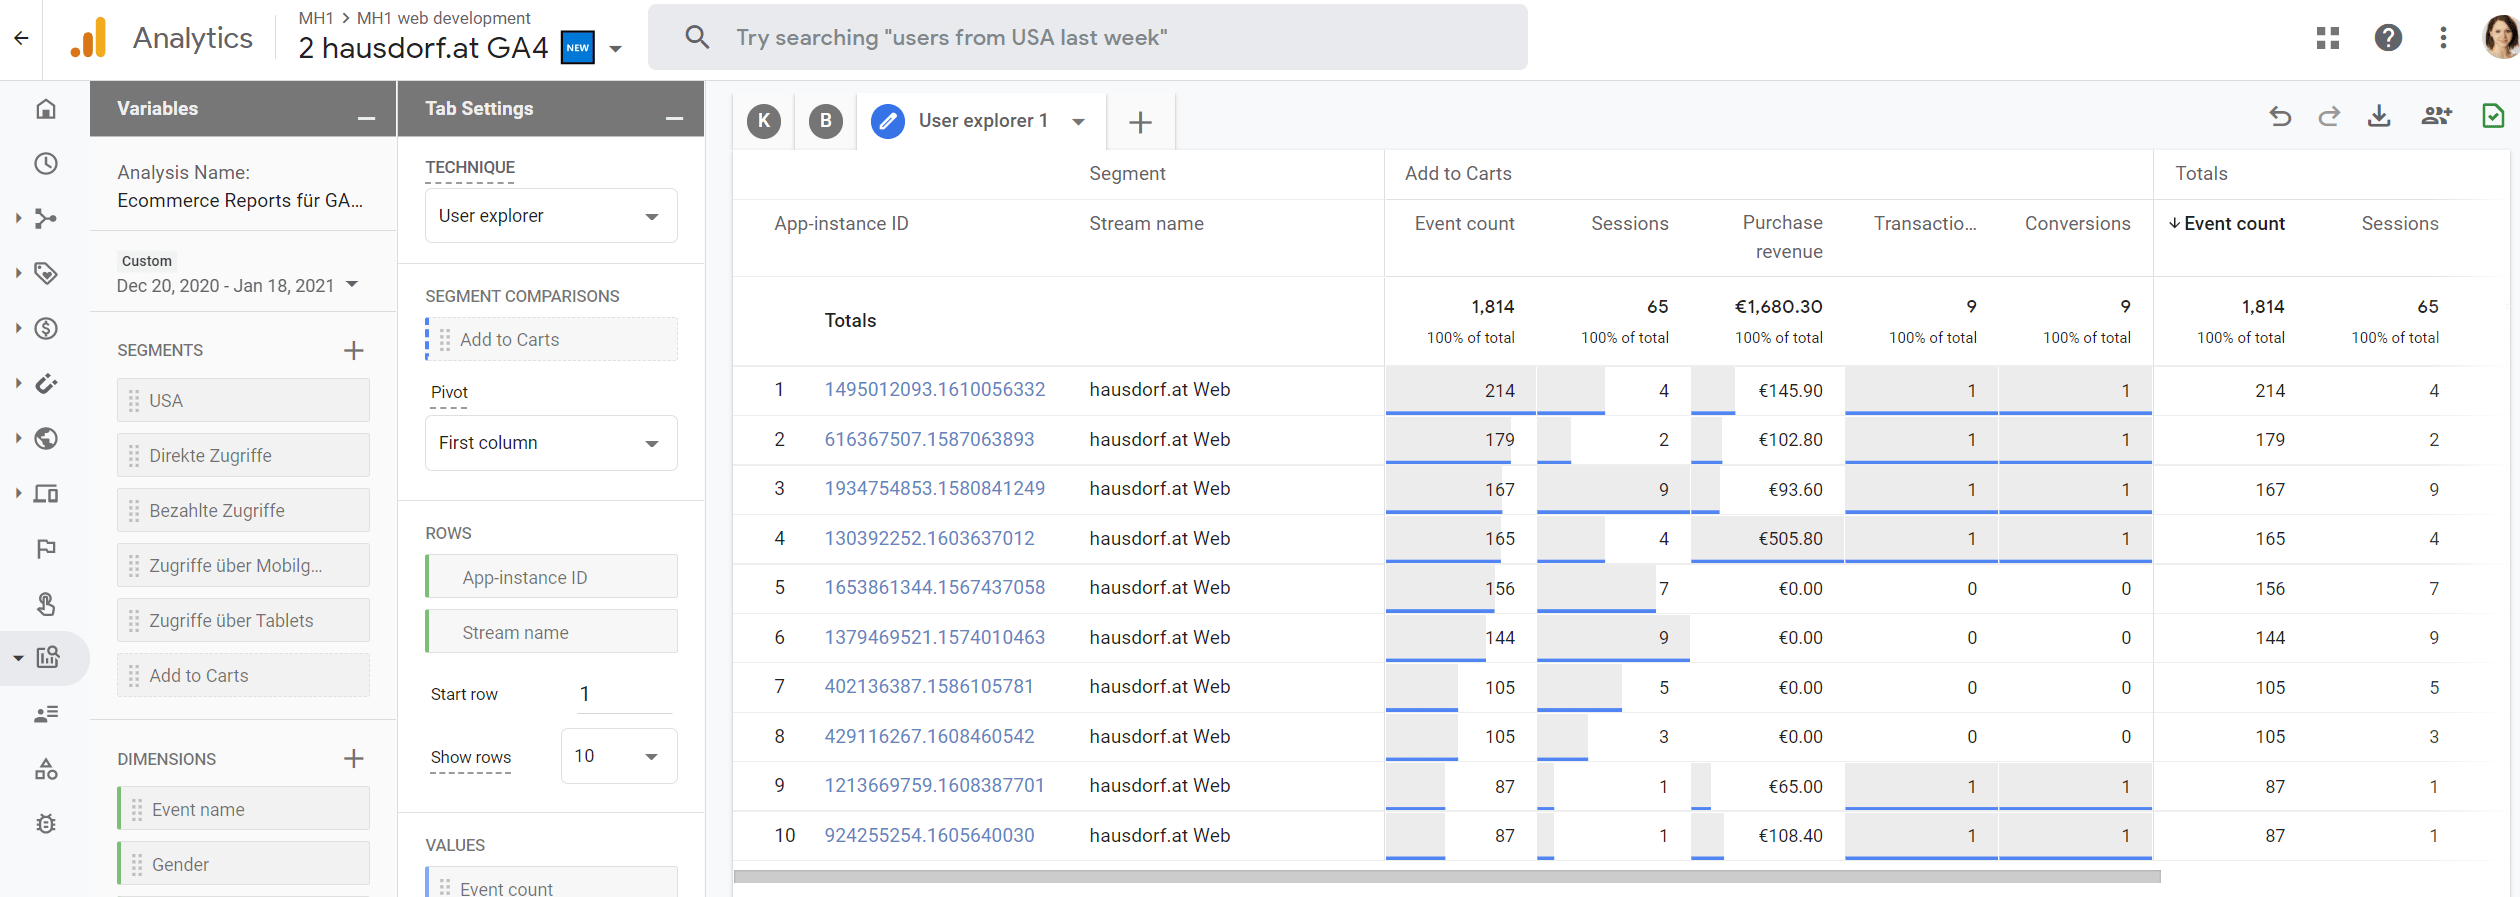Open Demographics globe icon in sidebar
Screen dimensions: 2520x897
(46, 438)
